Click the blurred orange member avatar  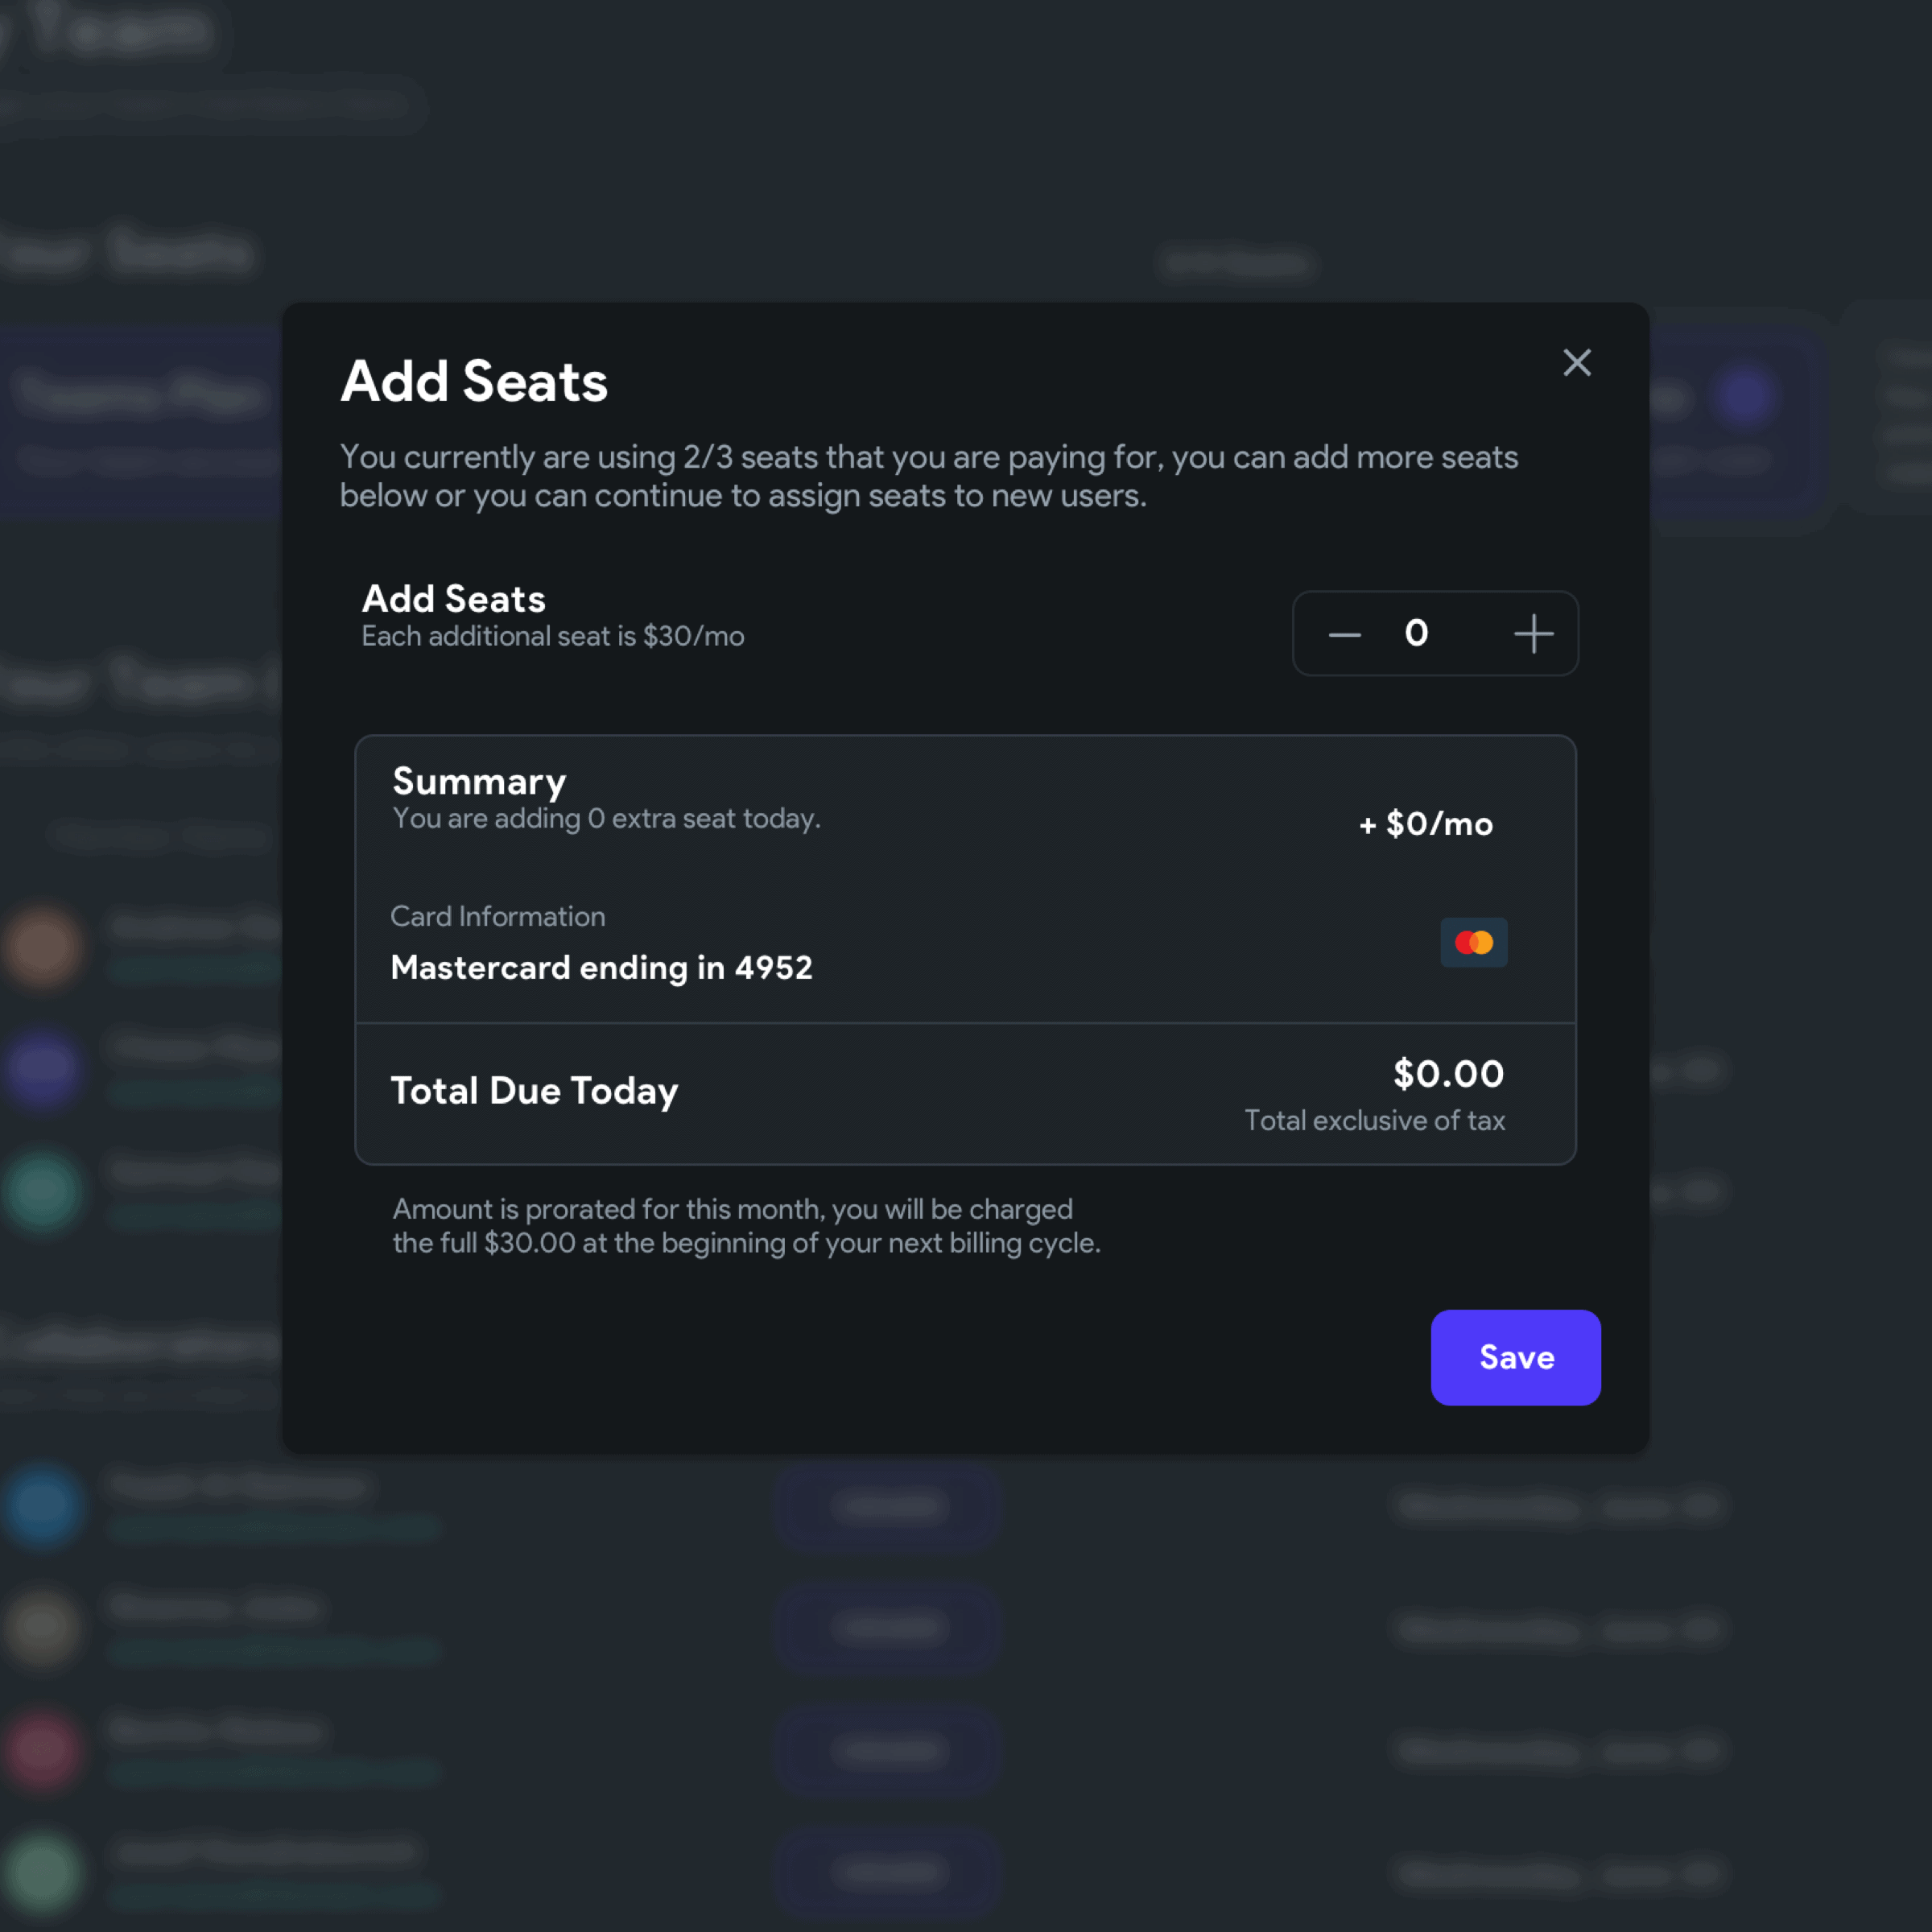(x=42, y=946)
